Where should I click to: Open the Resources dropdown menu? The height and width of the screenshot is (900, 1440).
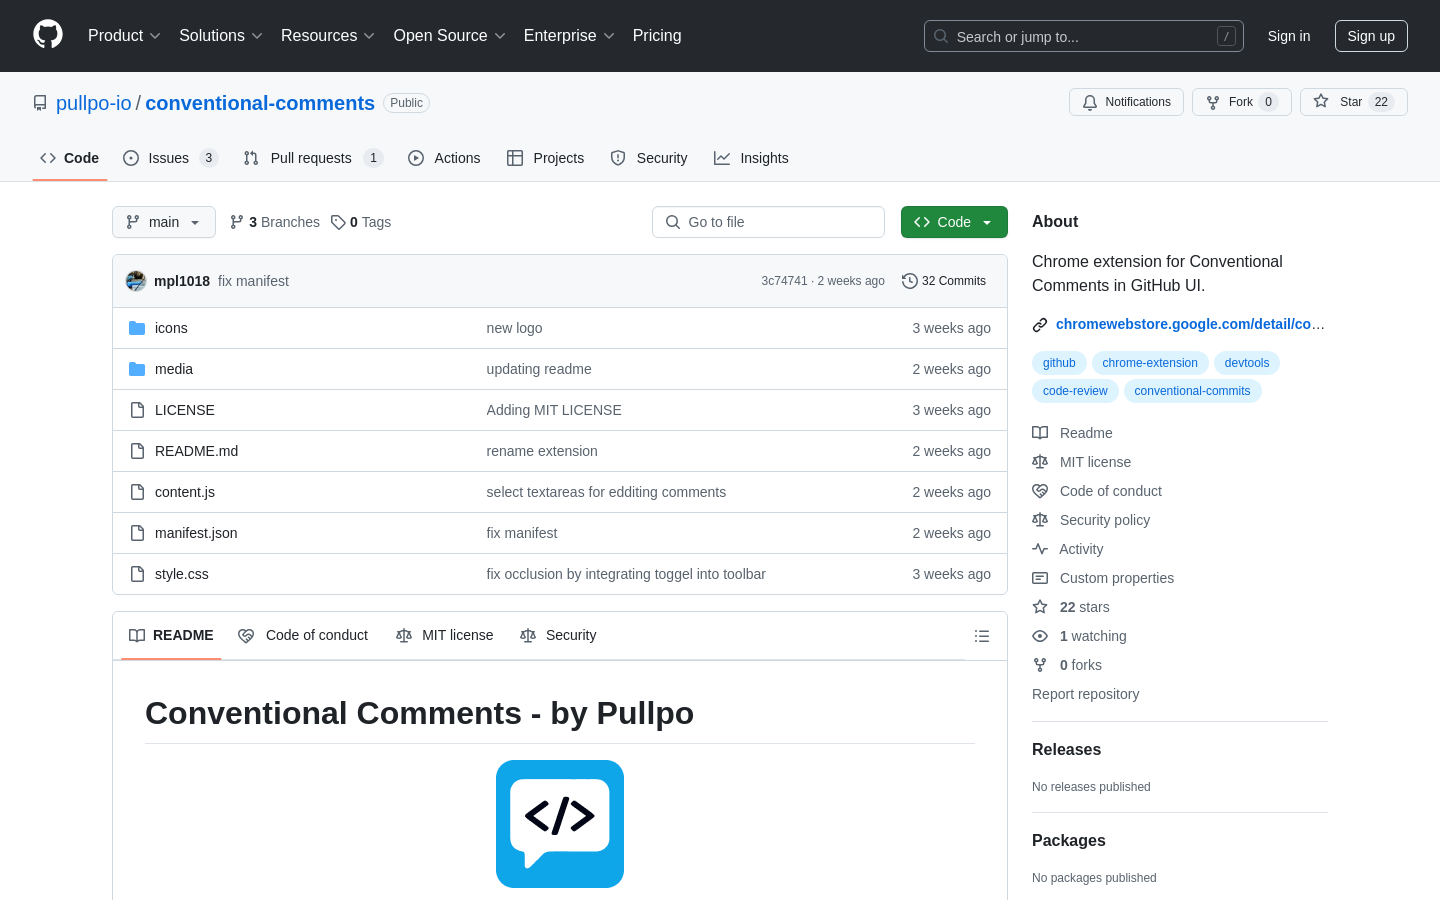327,36
